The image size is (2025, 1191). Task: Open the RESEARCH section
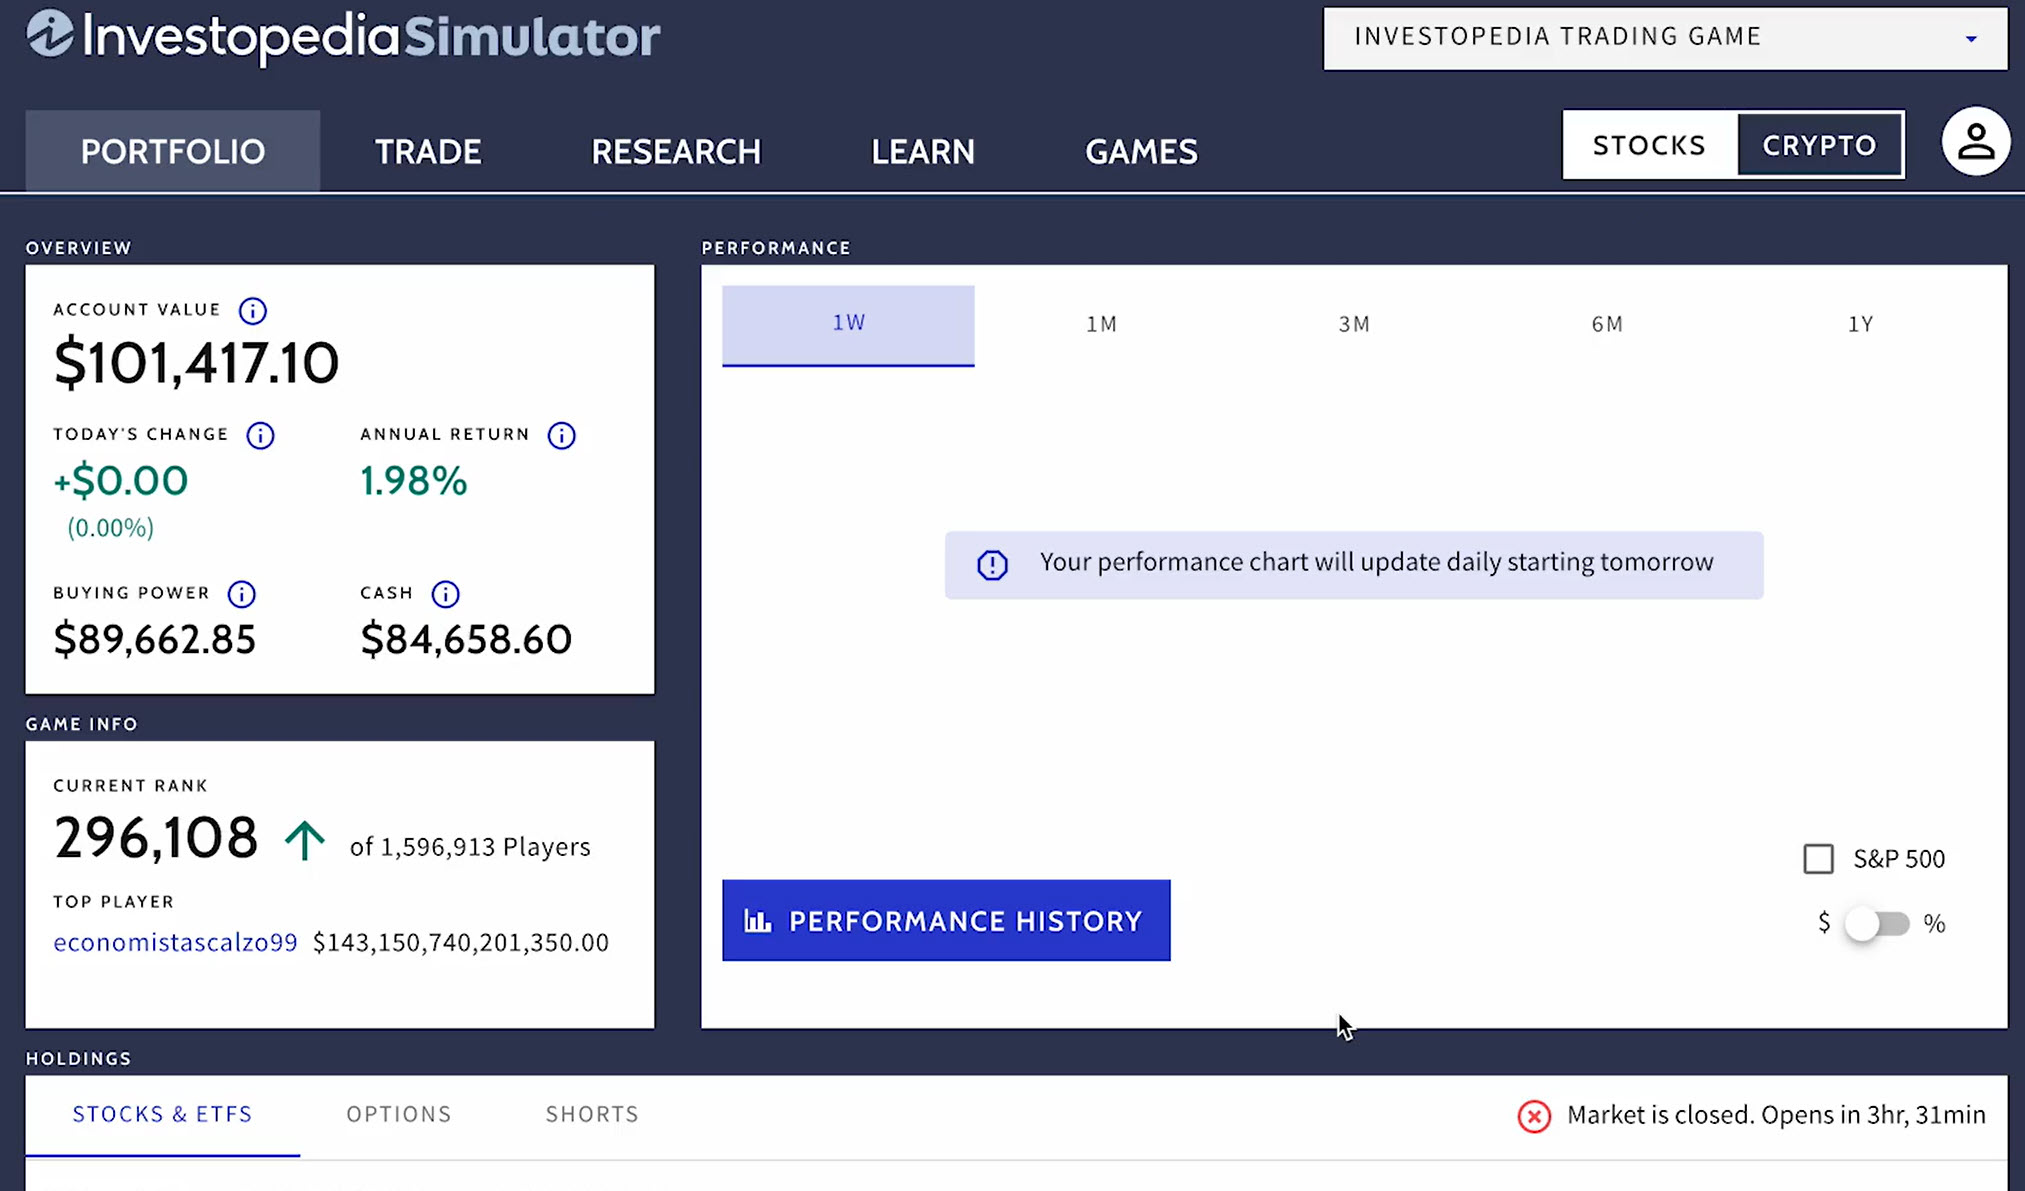[675, 151]
